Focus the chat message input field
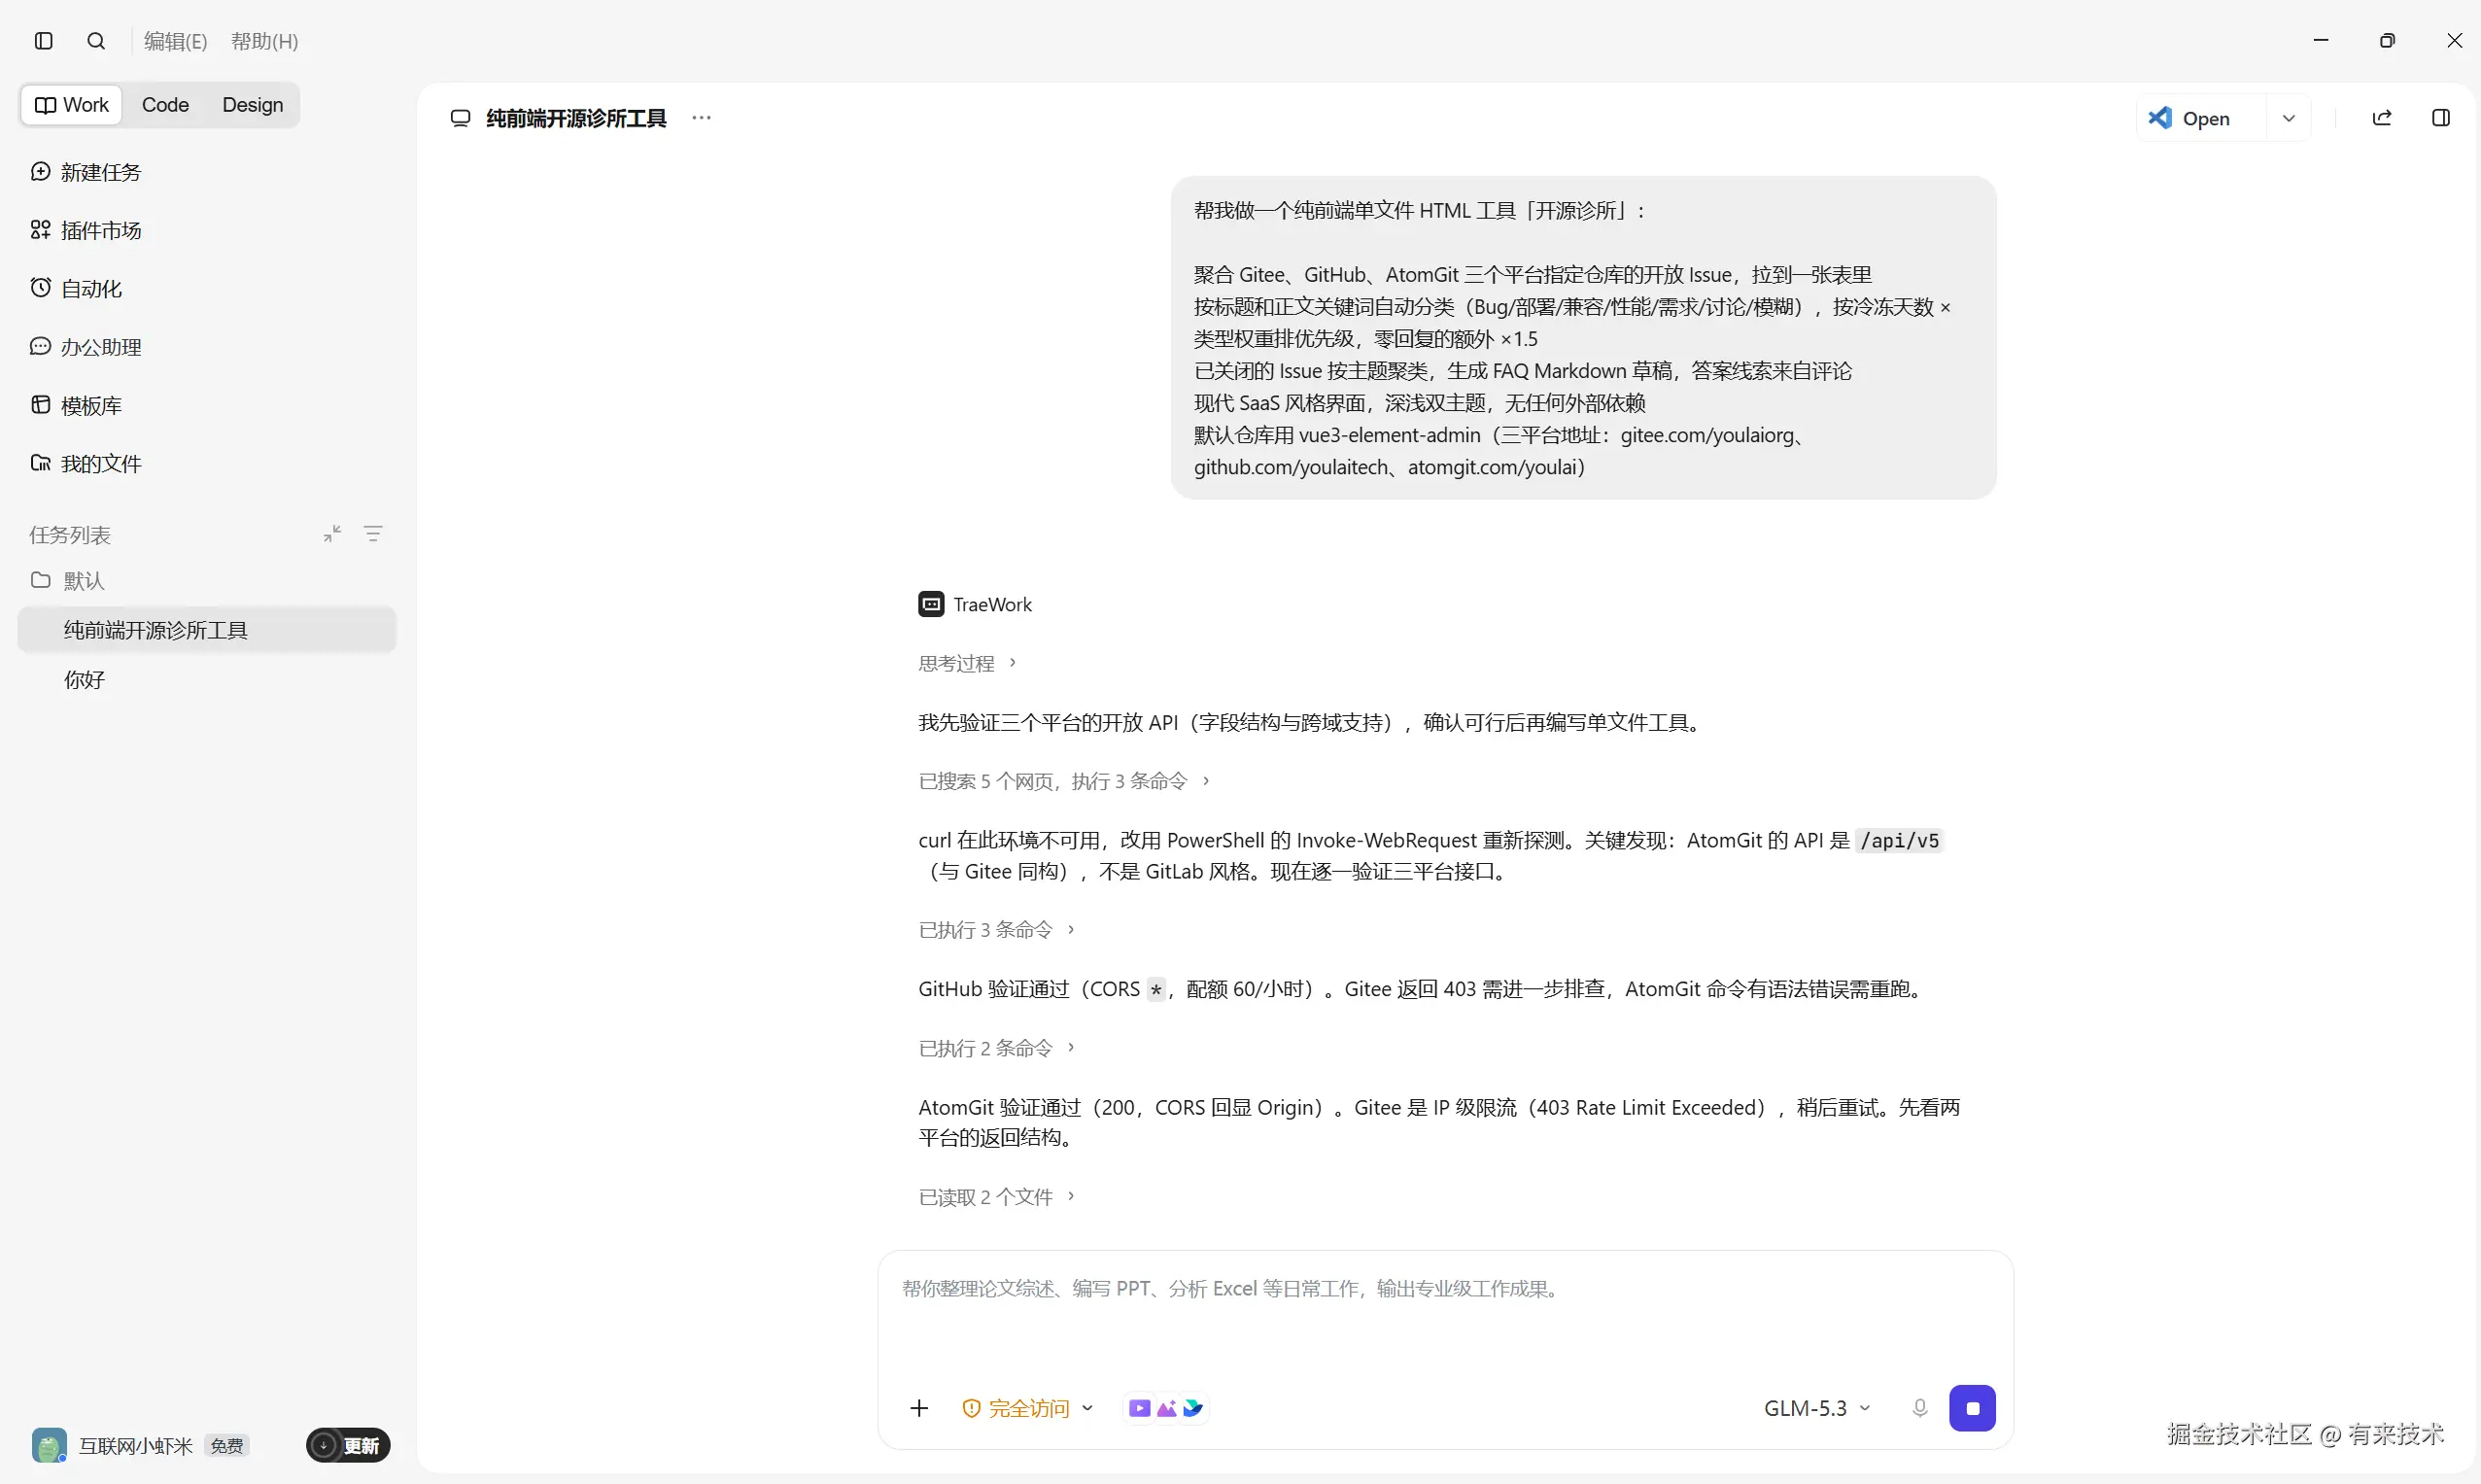This screenshot has height=1484, width=2481. pyautogui.click(x=1445, y=1312)
